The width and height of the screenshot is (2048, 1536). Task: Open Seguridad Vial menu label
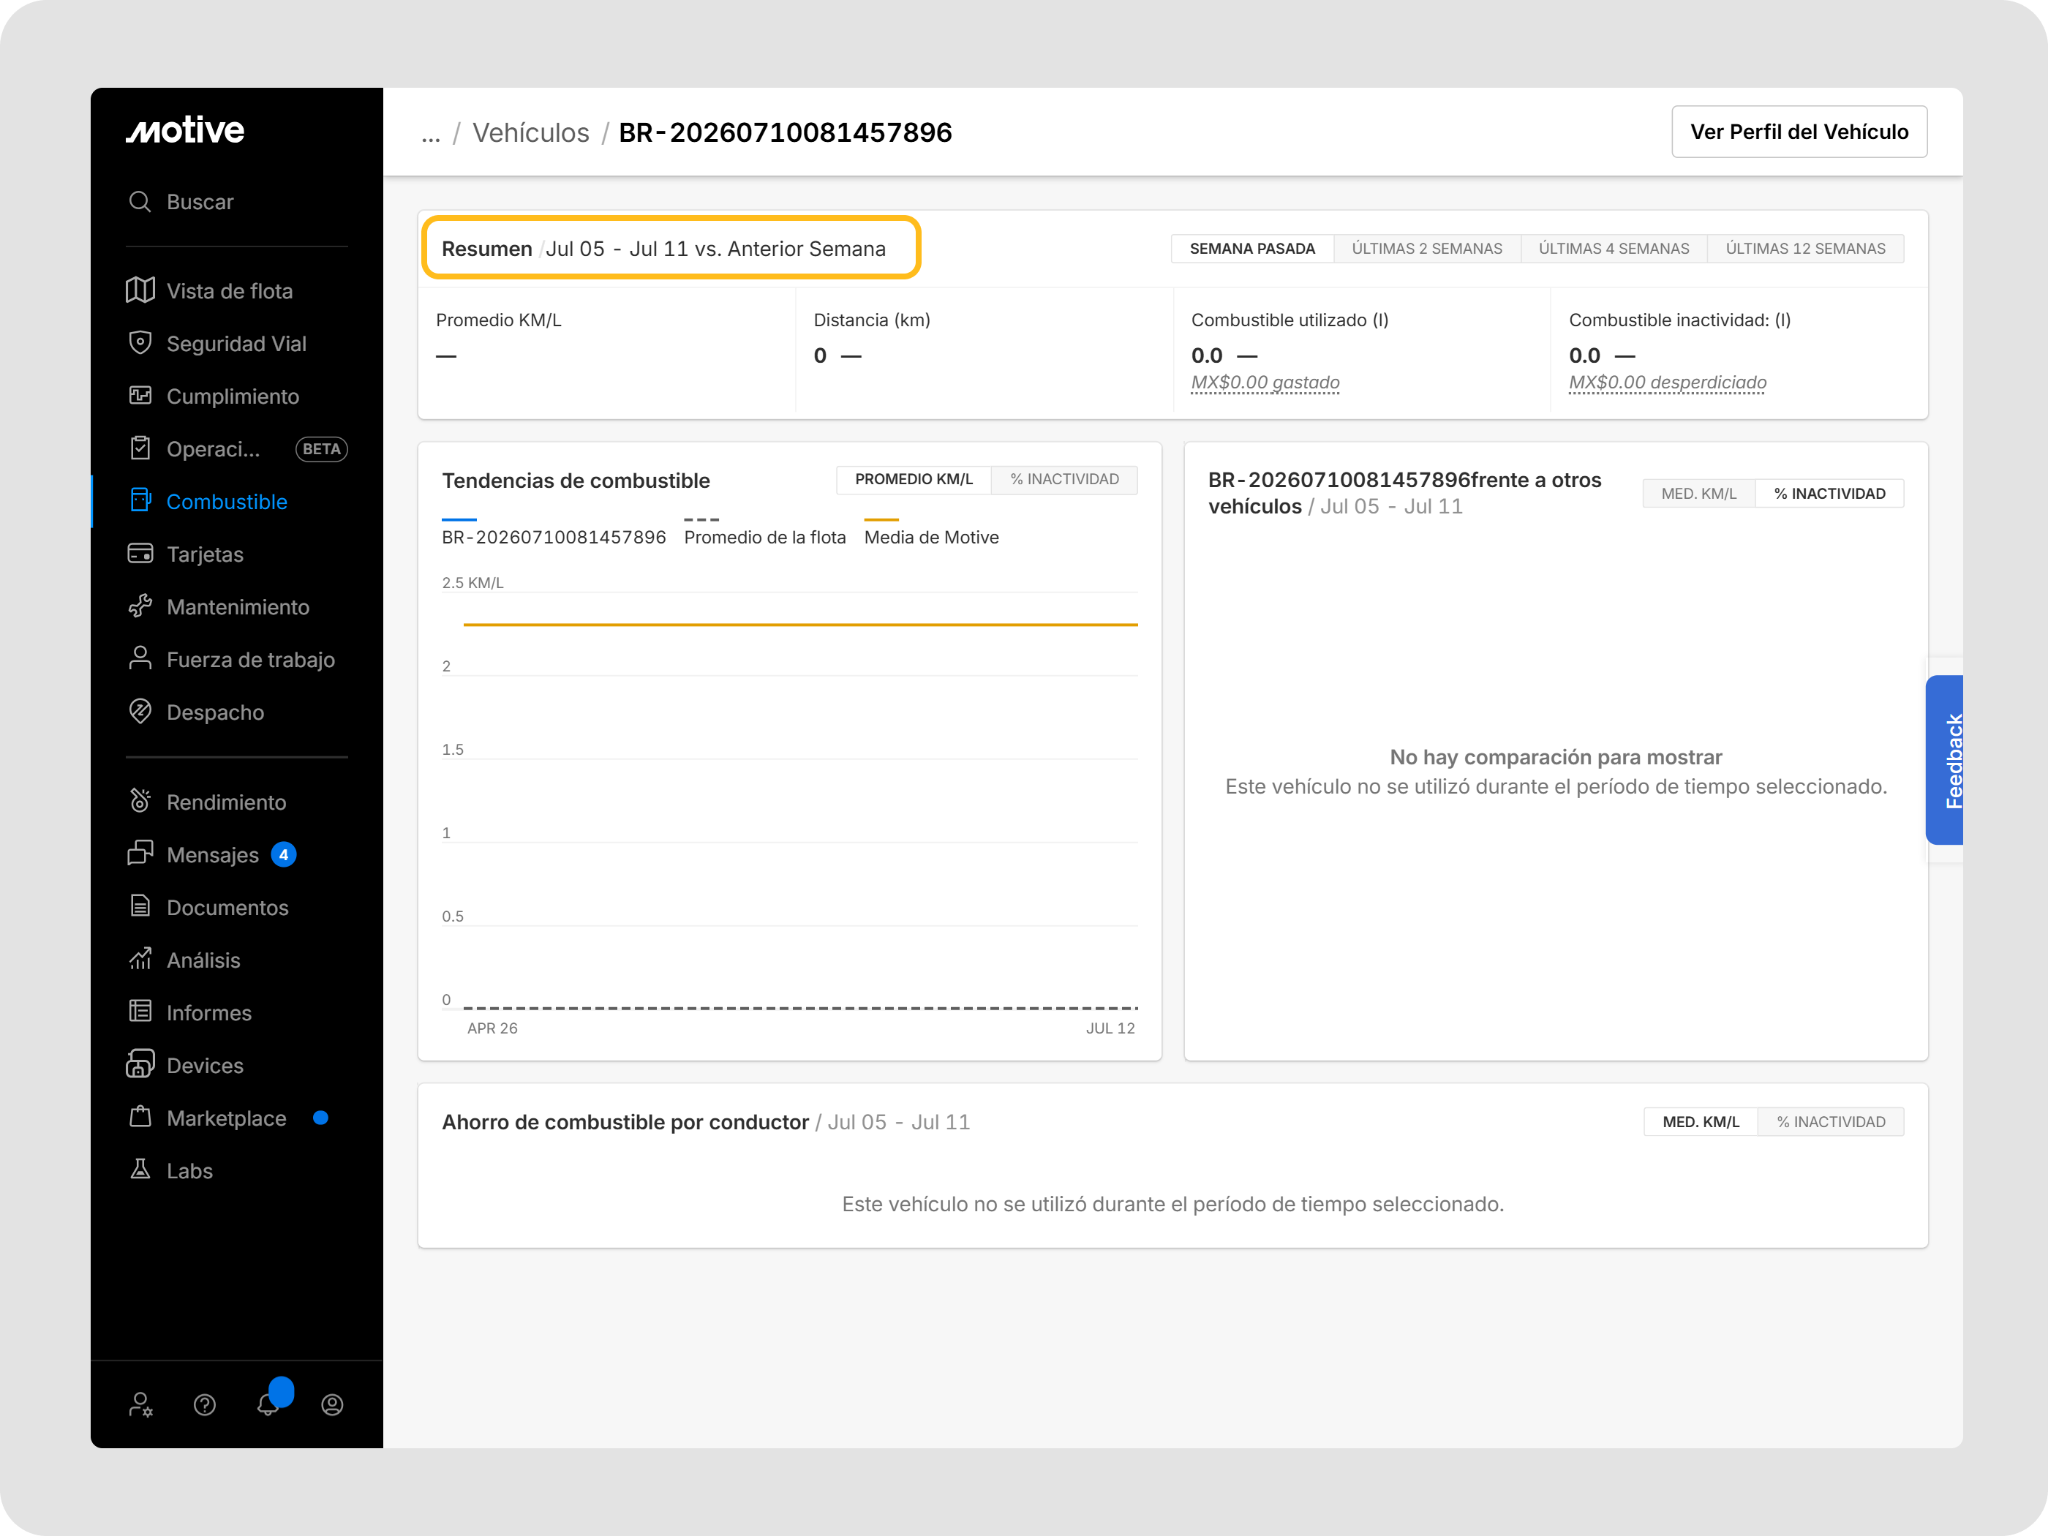[x=237, y=344]
